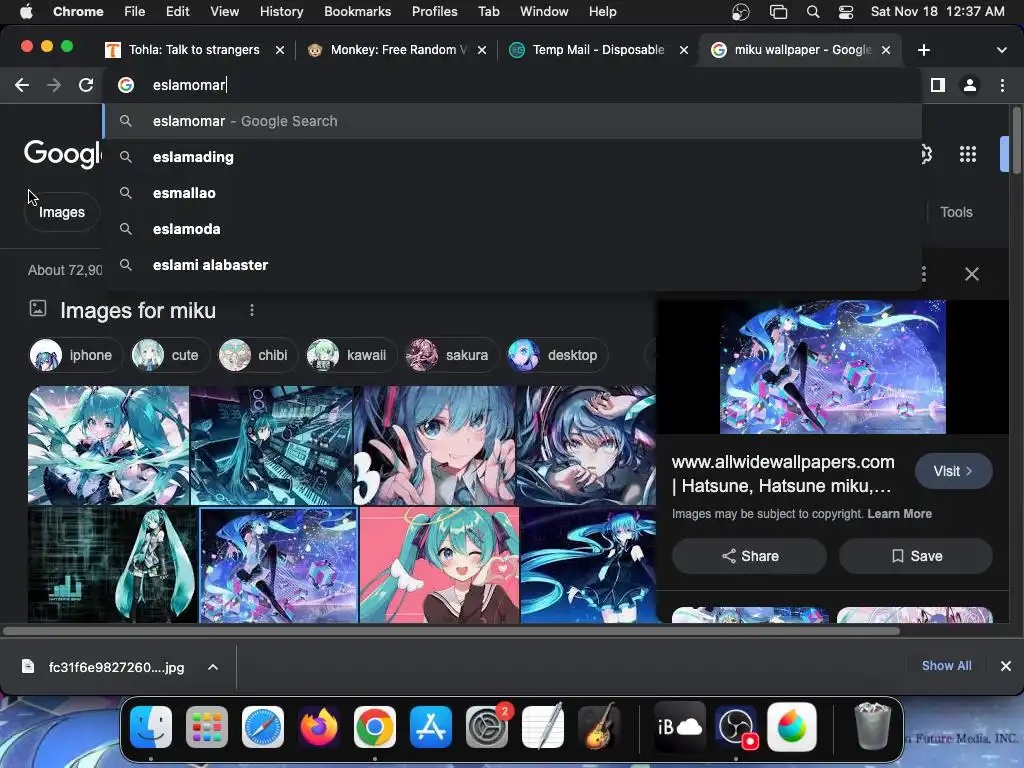Open macOS Control Center icon
The width and height of the screenshot is (1024, 768).
coord(845,12)
